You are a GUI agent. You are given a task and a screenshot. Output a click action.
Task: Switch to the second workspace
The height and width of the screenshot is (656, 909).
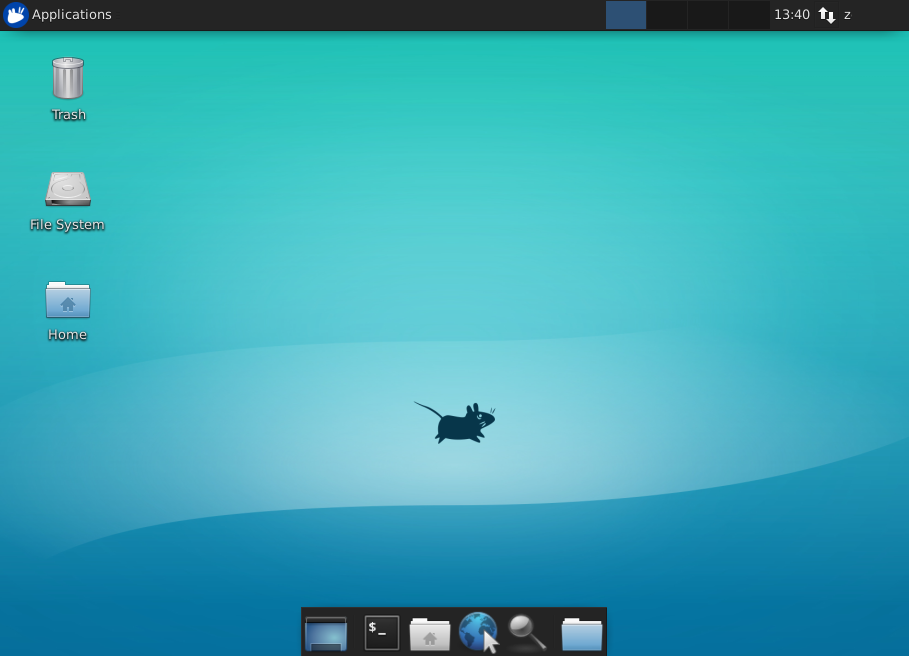tap(667, 14)
